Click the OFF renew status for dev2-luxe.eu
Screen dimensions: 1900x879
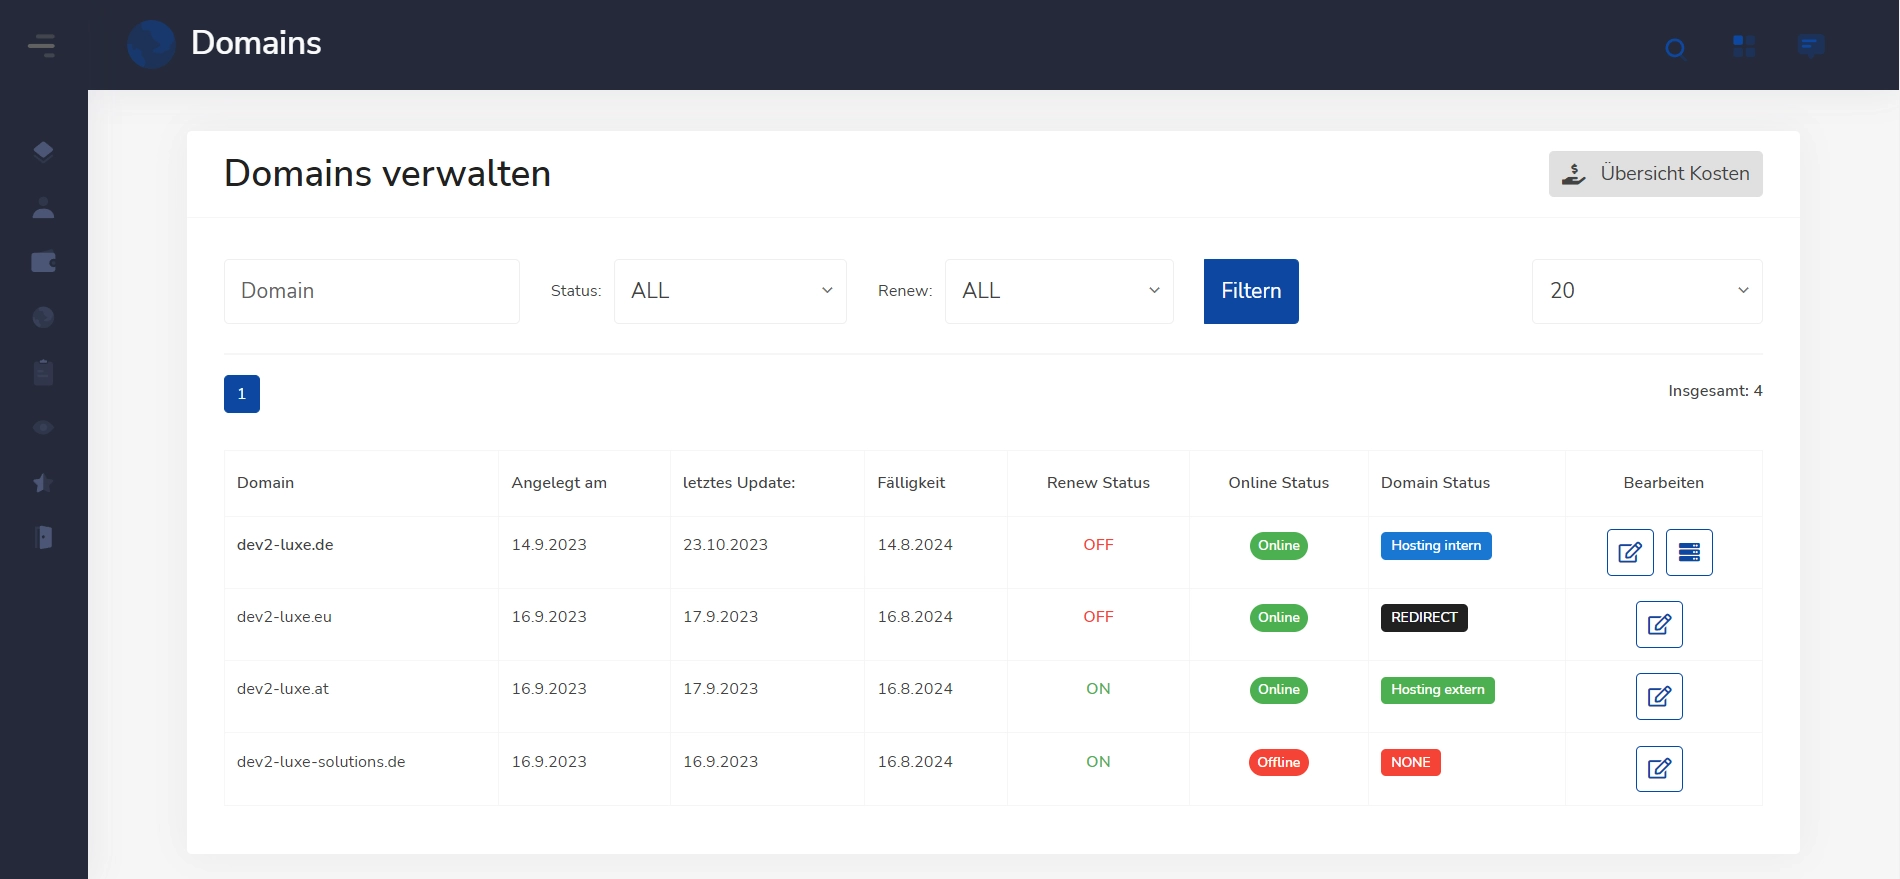point(1098,617)
